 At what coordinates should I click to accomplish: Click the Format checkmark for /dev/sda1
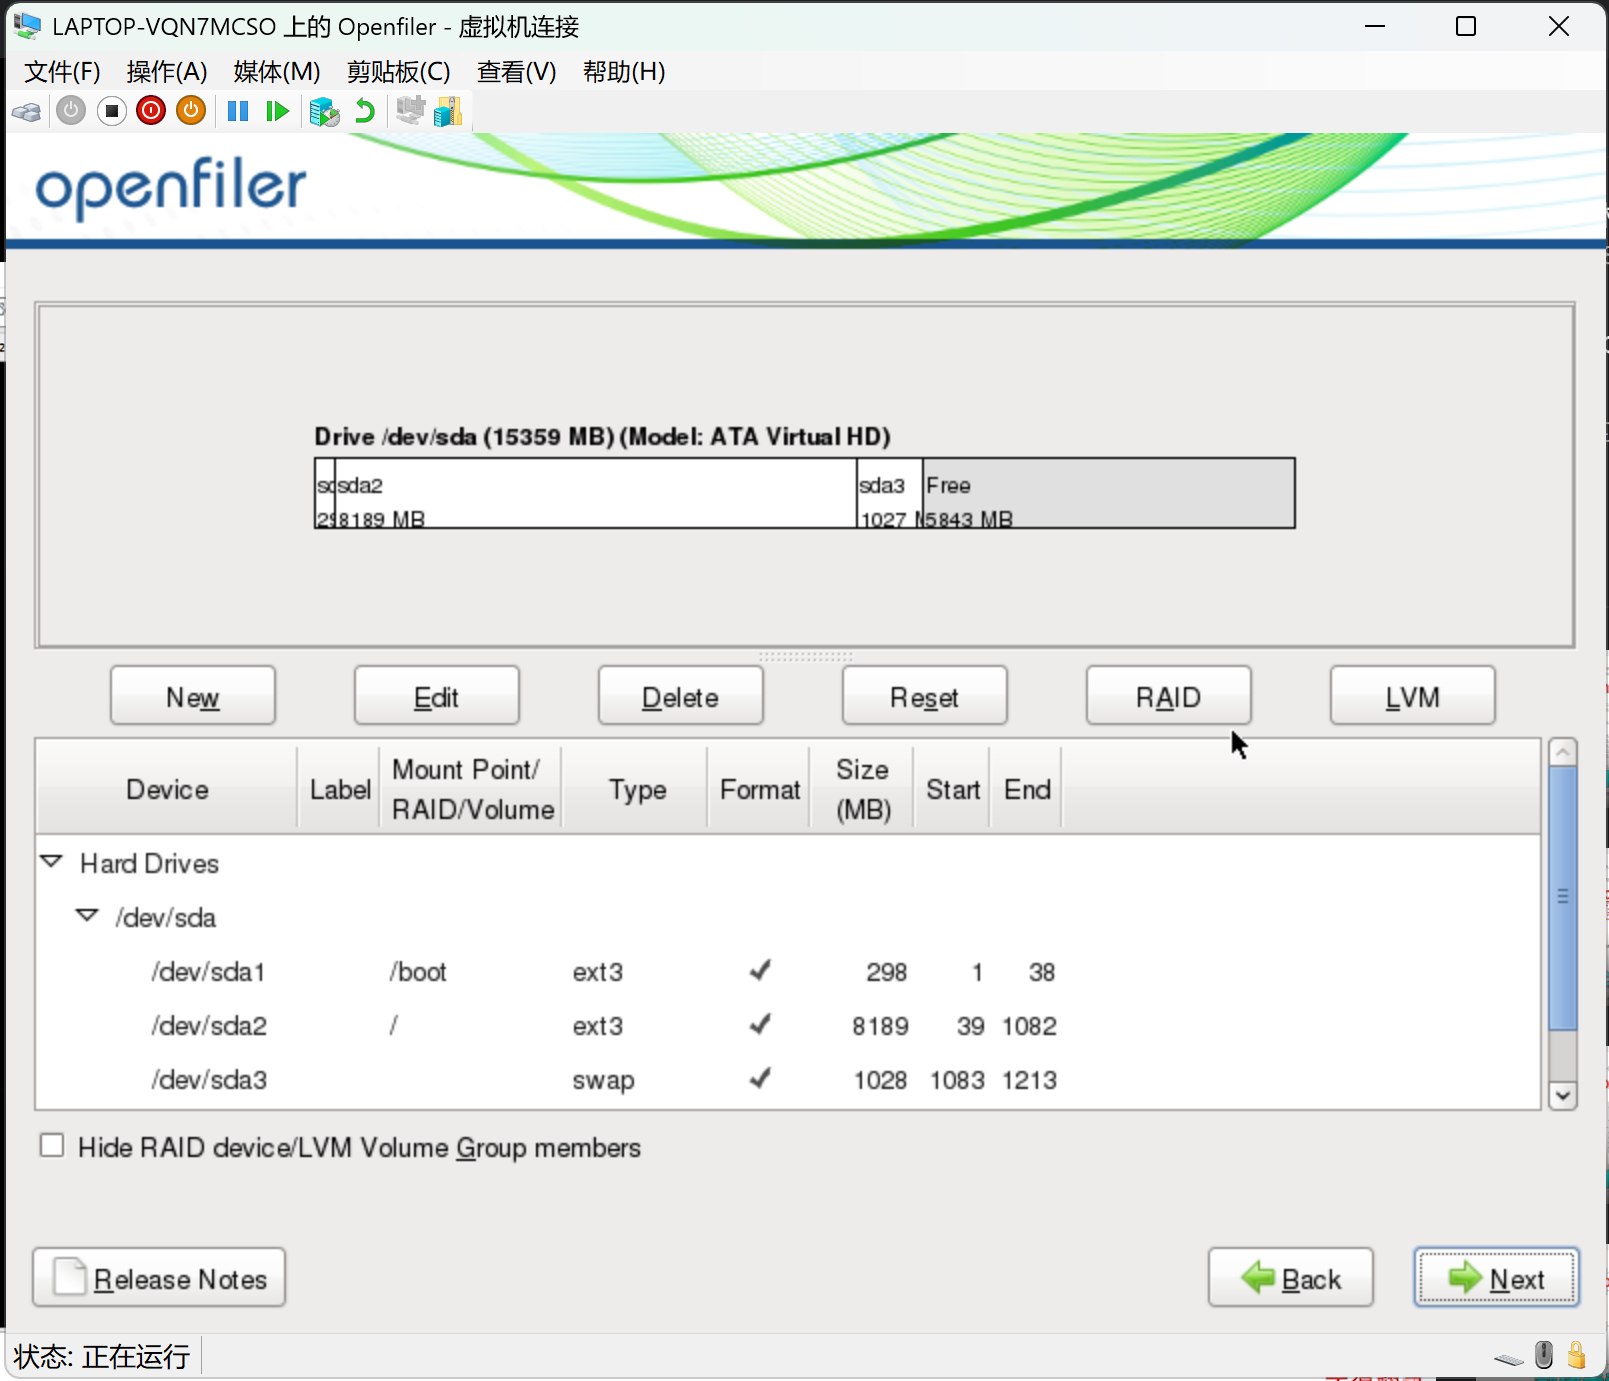point(760,970)
